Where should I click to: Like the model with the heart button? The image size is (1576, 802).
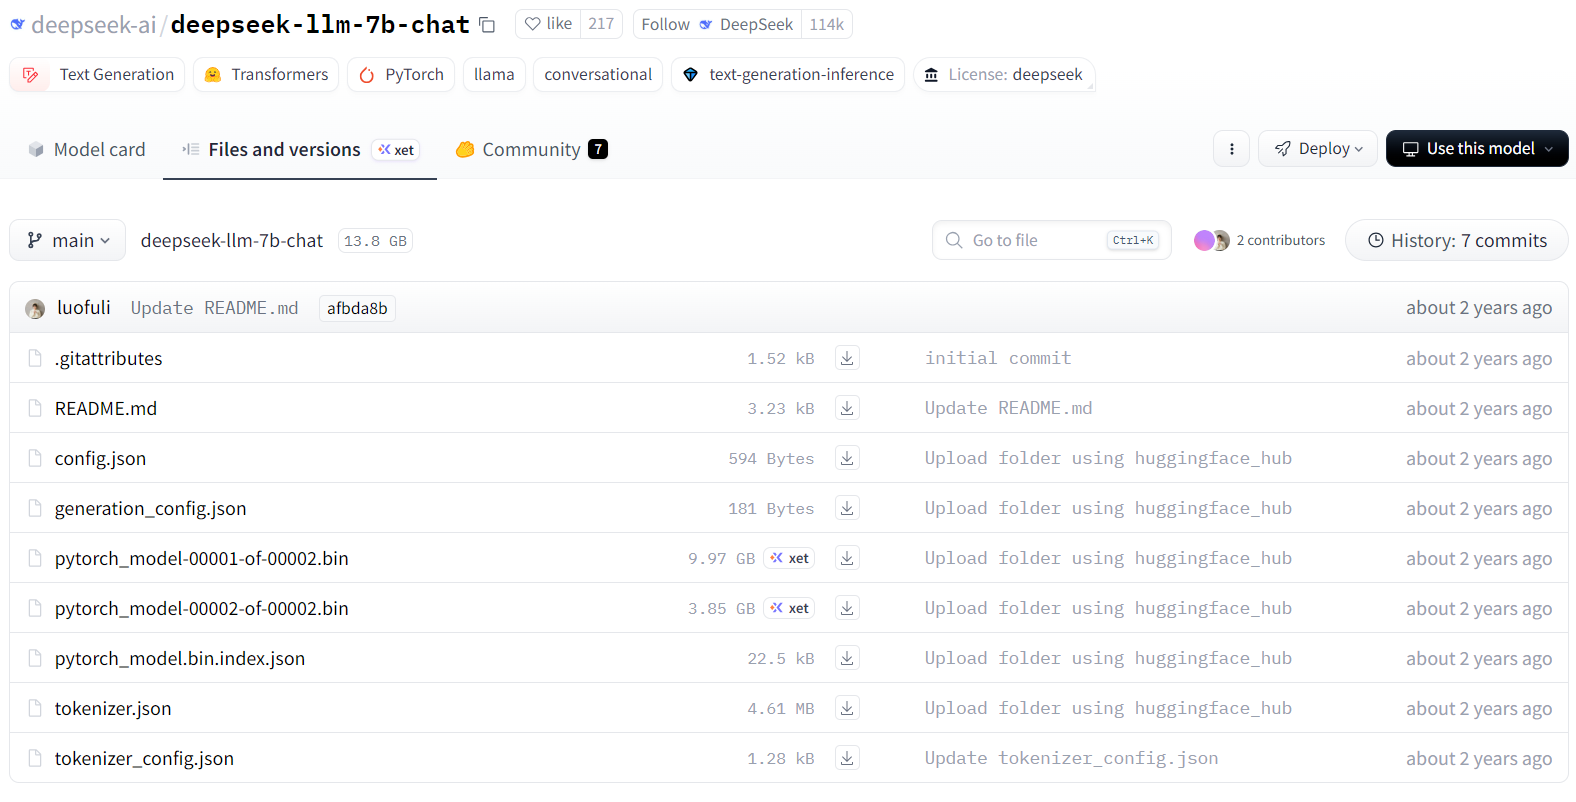548,24
